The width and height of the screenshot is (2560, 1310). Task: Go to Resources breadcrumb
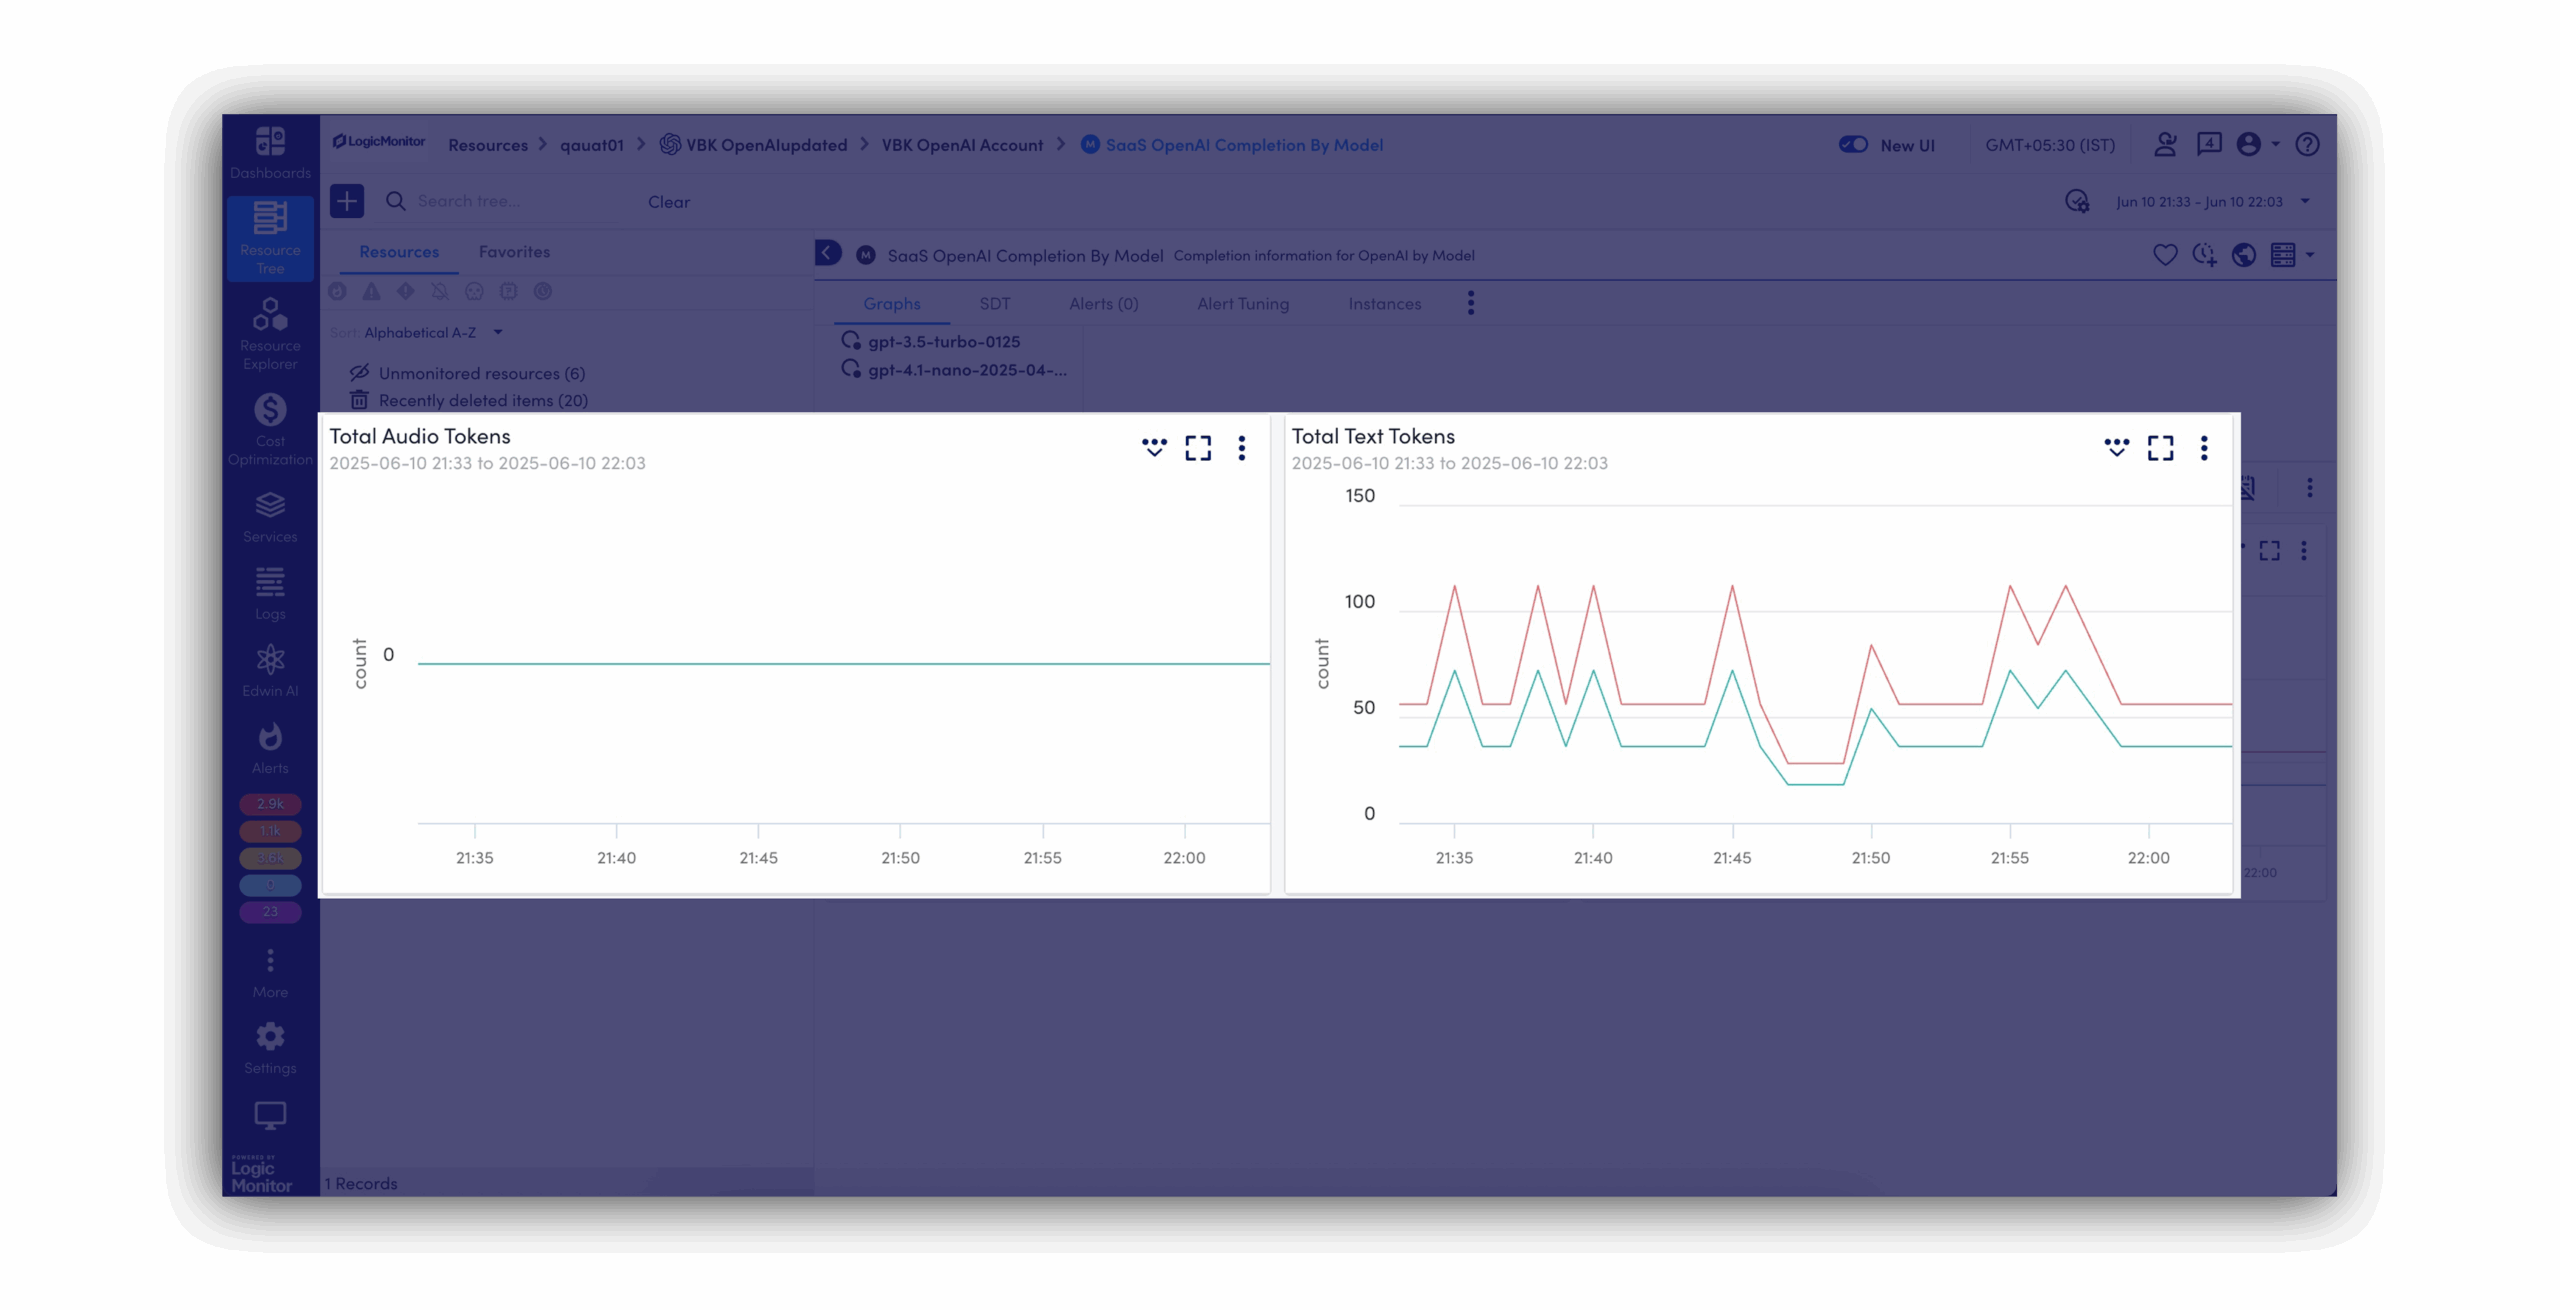[x=487, y=145]
